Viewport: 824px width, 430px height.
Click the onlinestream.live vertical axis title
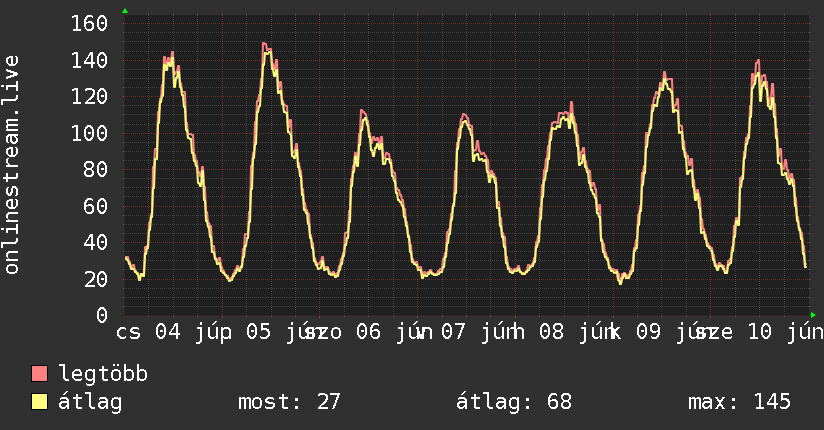(11, 165)
